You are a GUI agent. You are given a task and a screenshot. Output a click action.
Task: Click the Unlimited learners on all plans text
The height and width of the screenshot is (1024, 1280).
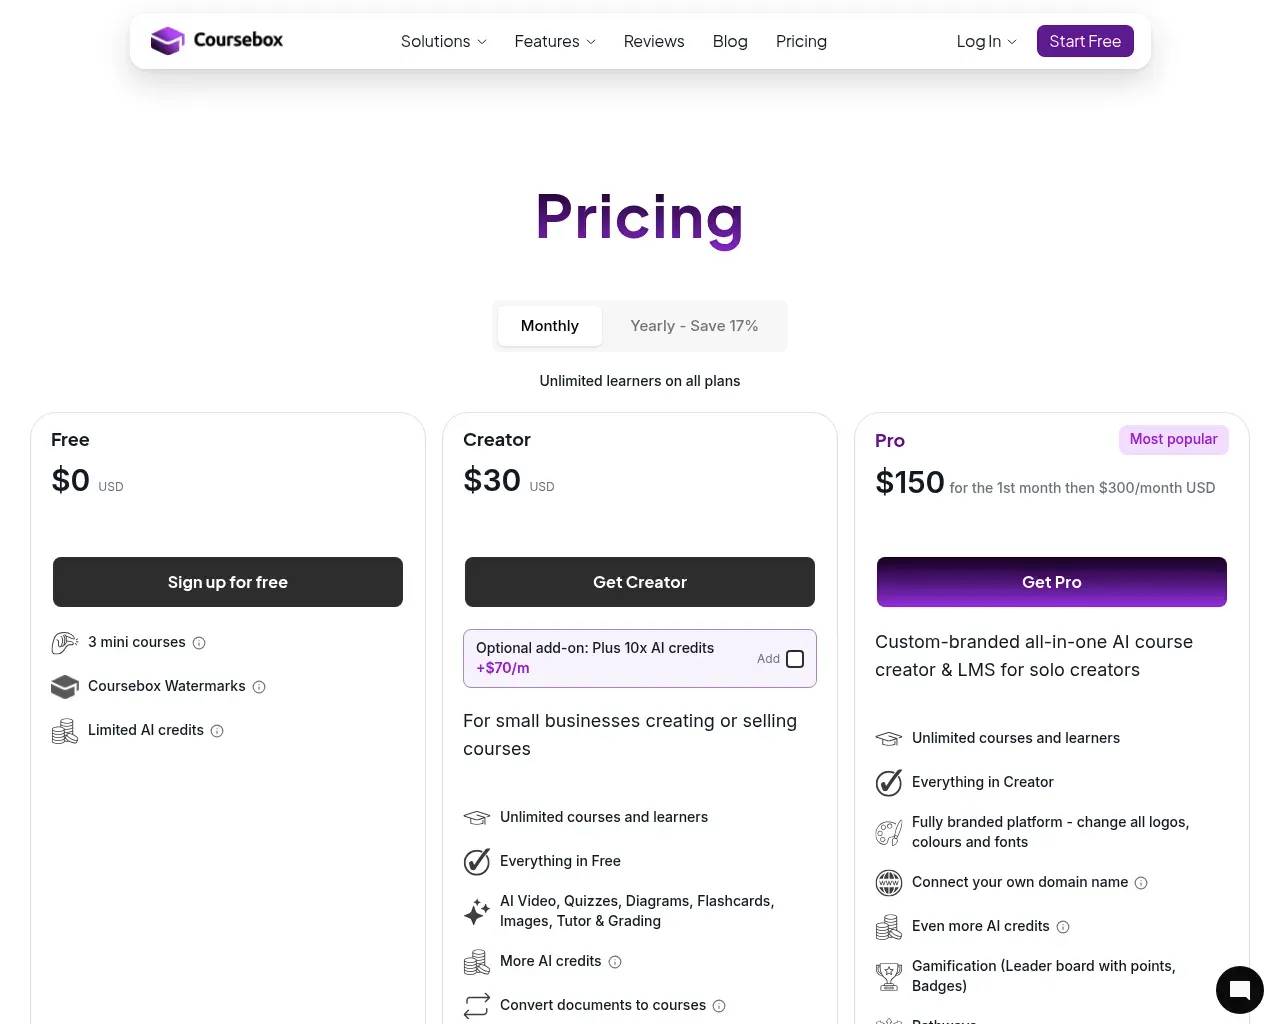pos(640,381)
